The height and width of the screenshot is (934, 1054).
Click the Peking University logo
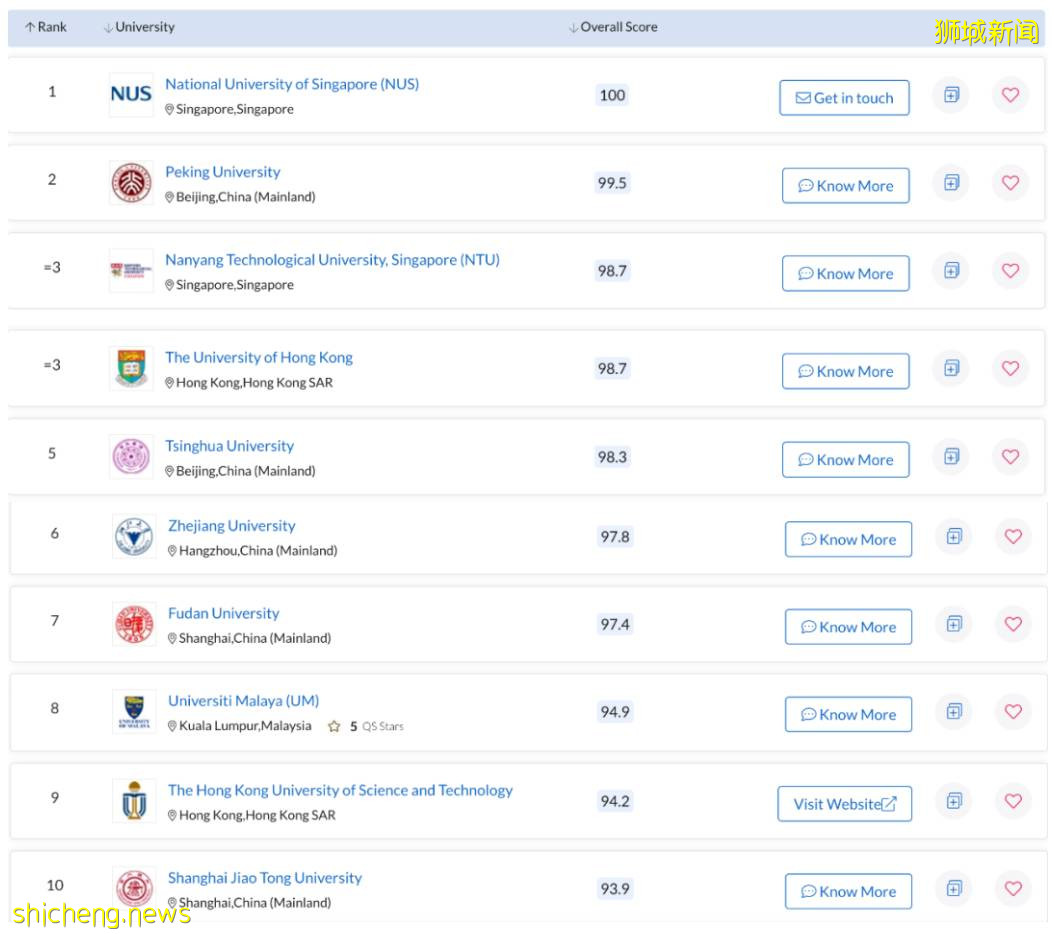point(131,183)
